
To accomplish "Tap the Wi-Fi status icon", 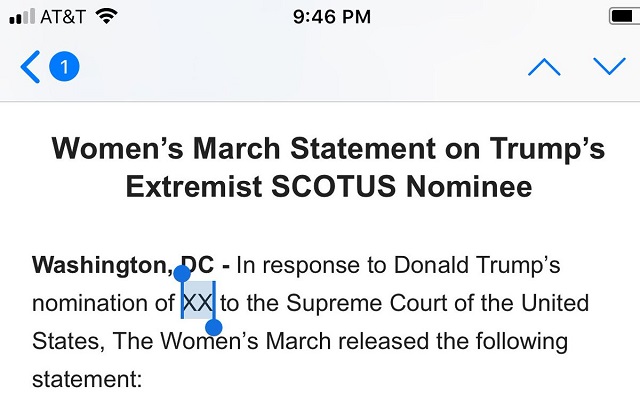I will click(107, 16).
